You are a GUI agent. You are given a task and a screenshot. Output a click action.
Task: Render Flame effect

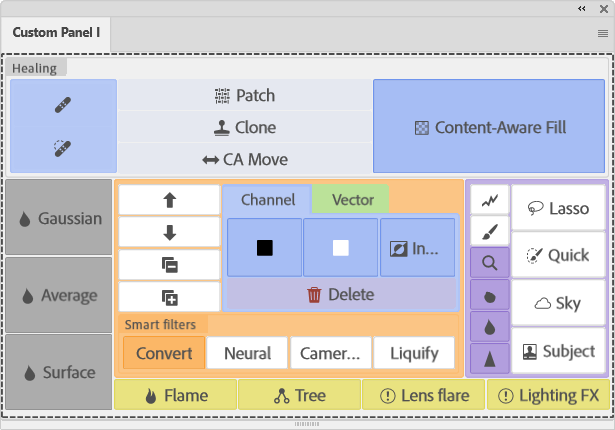point(175,395)
